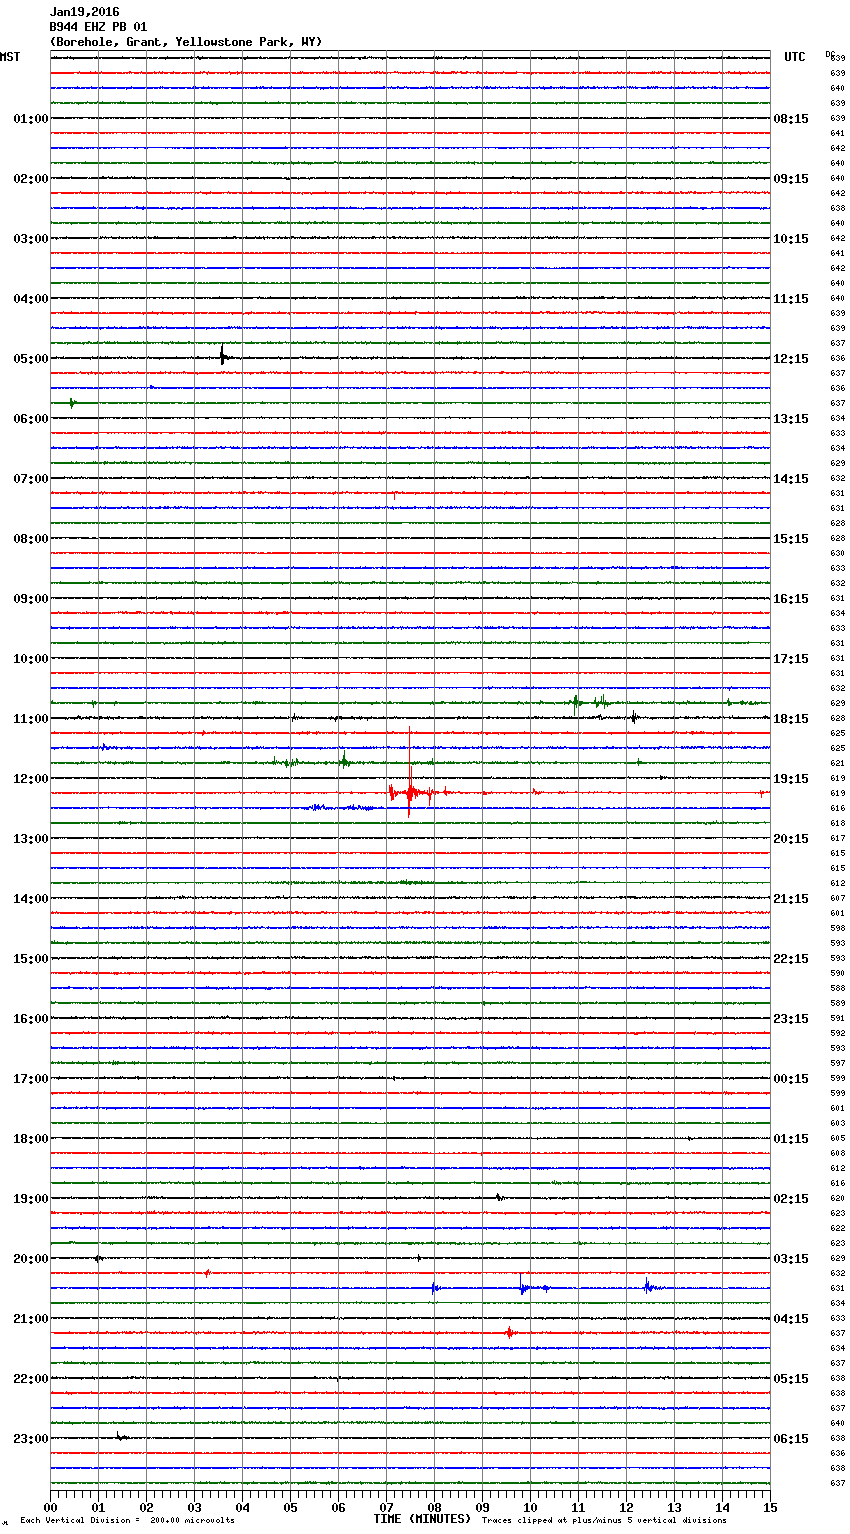Click the 23:15 UTC time label

[x=791, y=1019]
